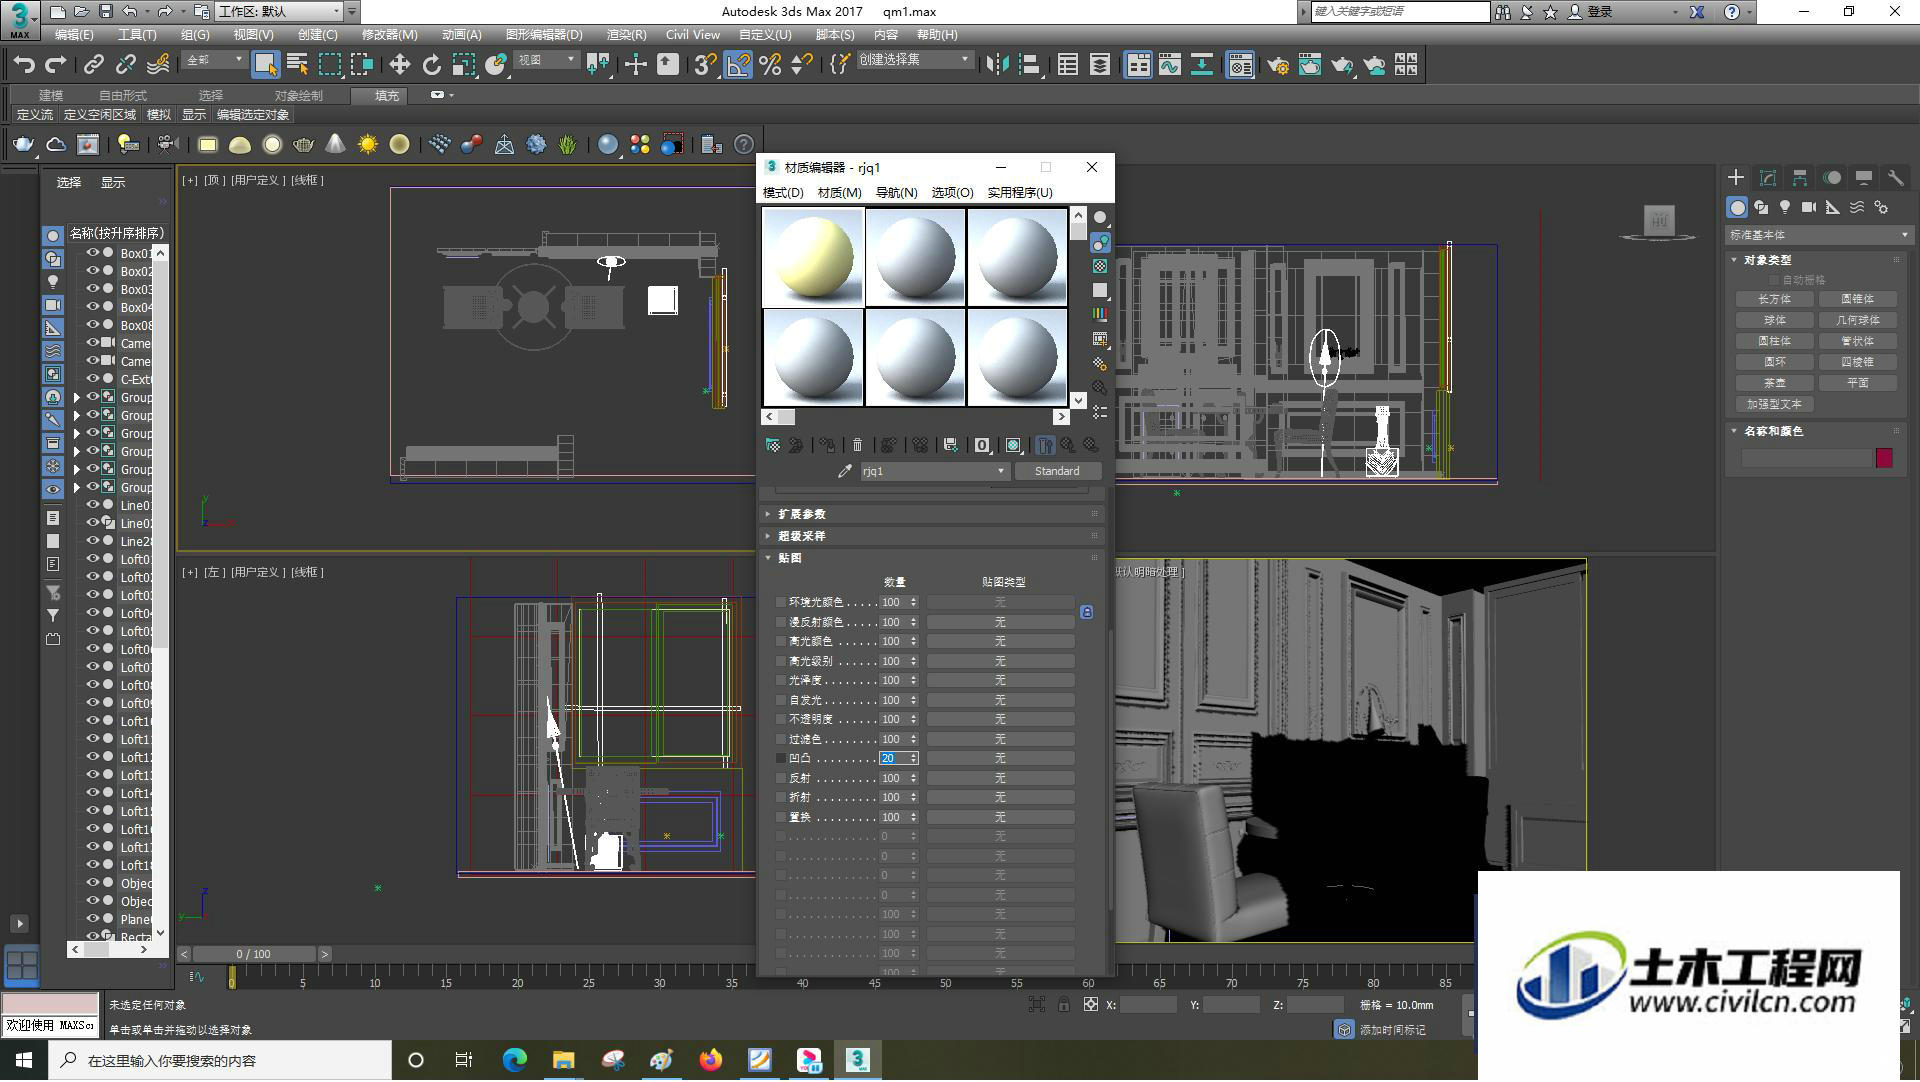This screenshot has height=1082, width=1920.
Task: Enable the 反射 map checkbox
Action: pyautogui.click(x=781, y=778)
